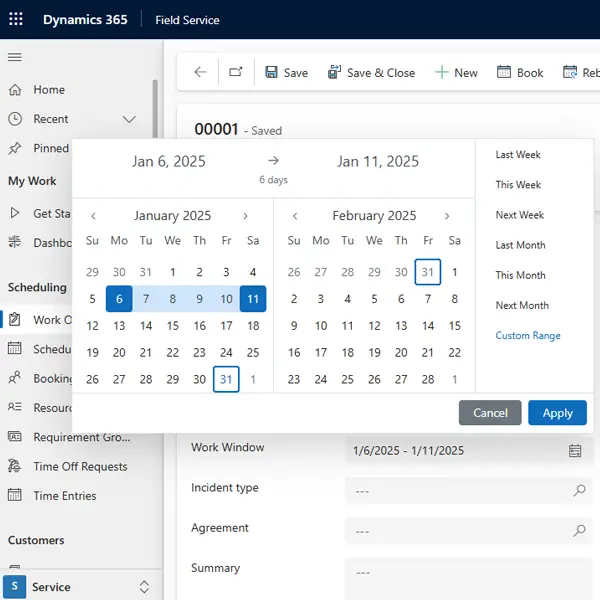The image size is (600, 600).
Task: Click the Save floppy disk icon
Action: coord(271,72)
